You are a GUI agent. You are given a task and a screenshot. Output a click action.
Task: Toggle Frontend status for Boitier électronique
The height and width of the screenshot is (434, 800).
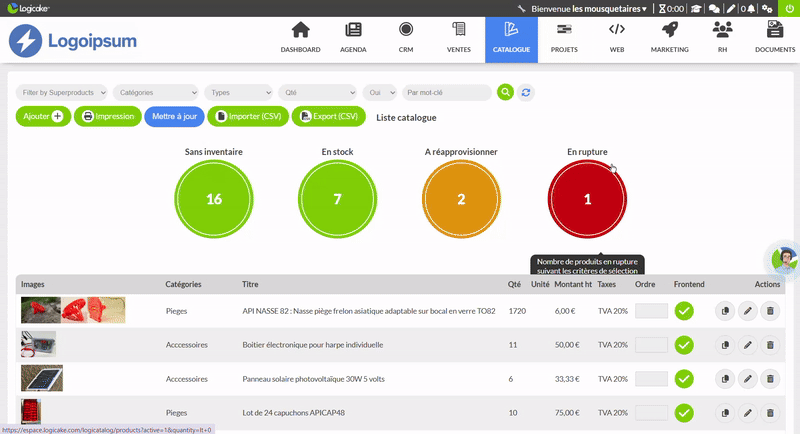pos(684,345)
